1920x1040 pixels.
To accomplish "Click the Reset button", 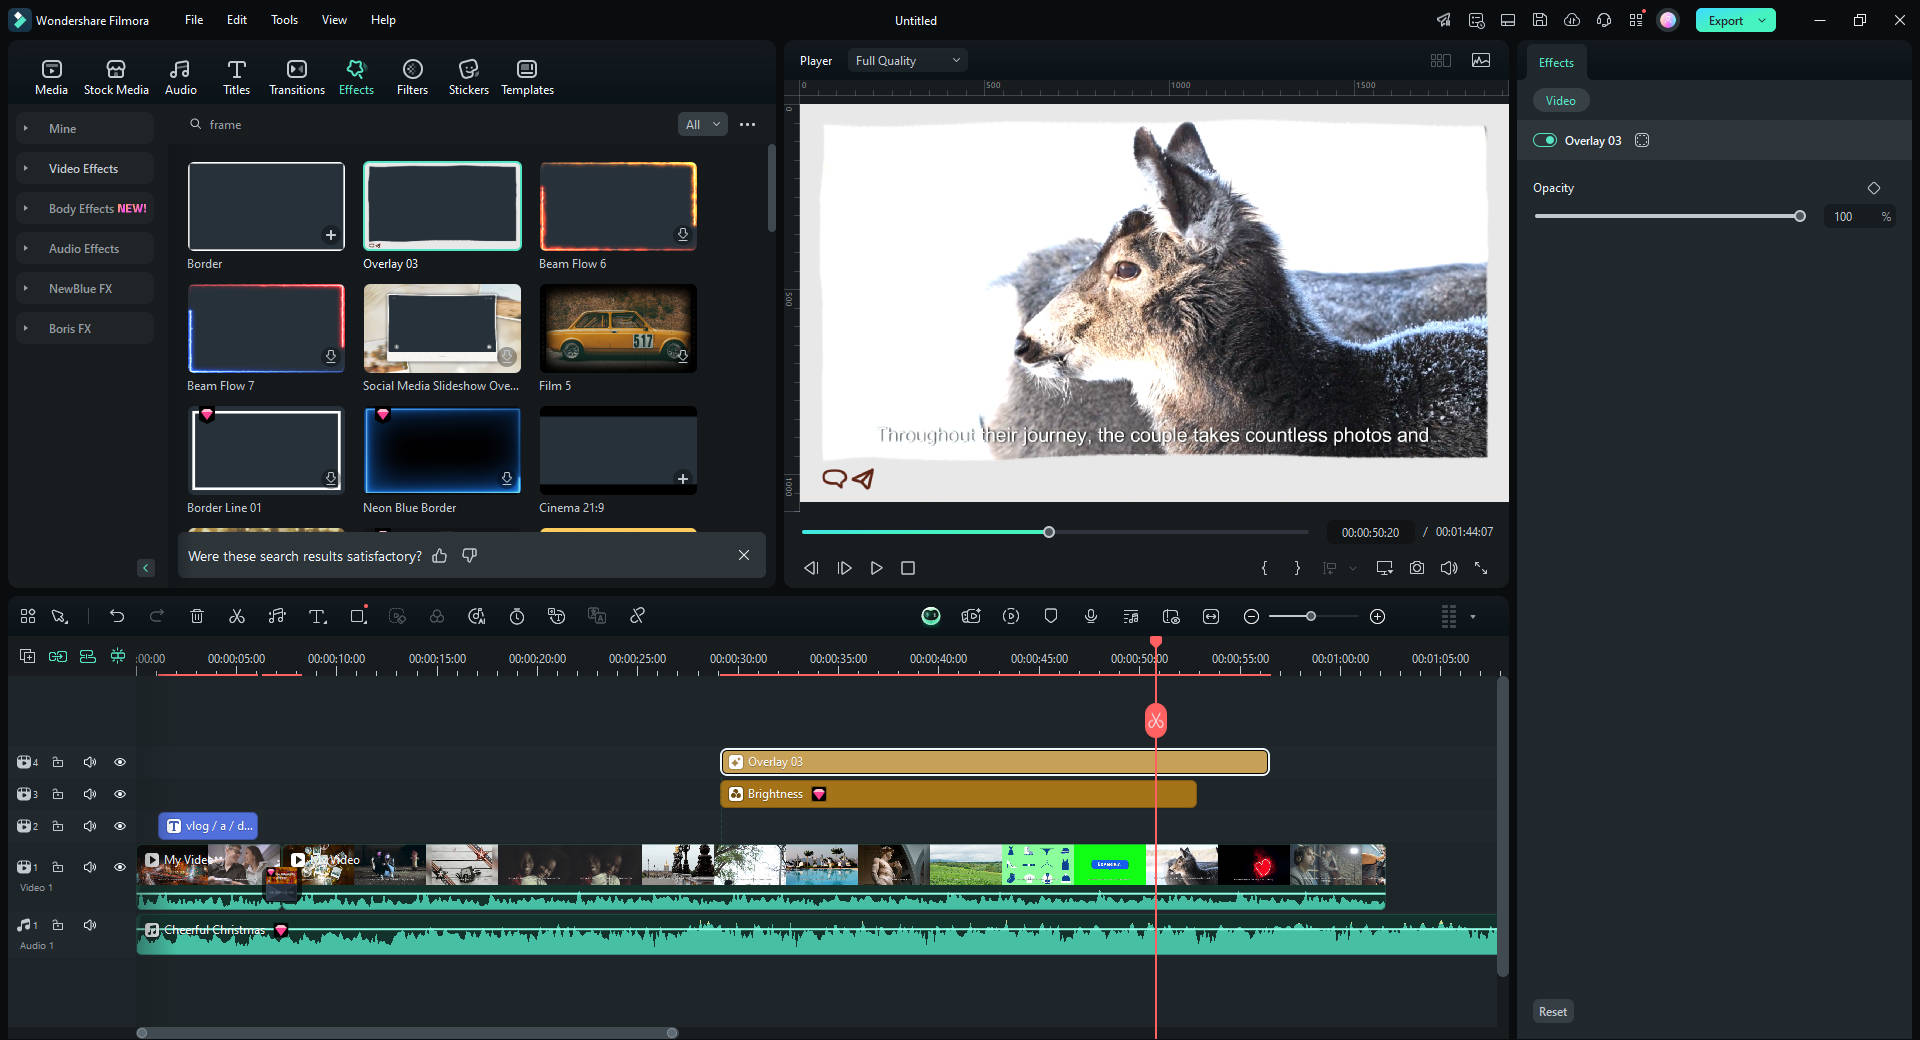I will point(1552,1012).
